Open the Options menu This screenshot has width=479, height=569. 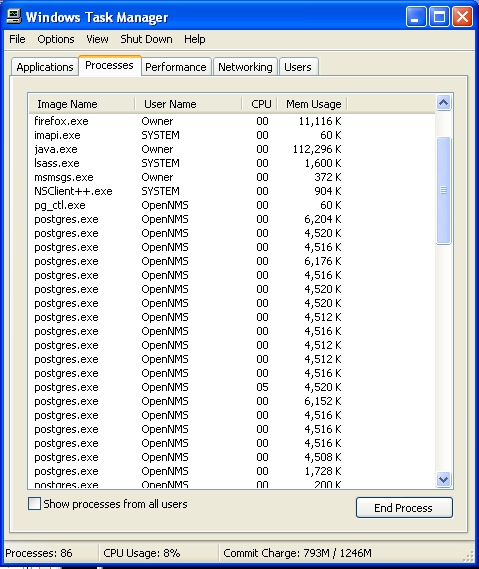[x=56, y=39]
